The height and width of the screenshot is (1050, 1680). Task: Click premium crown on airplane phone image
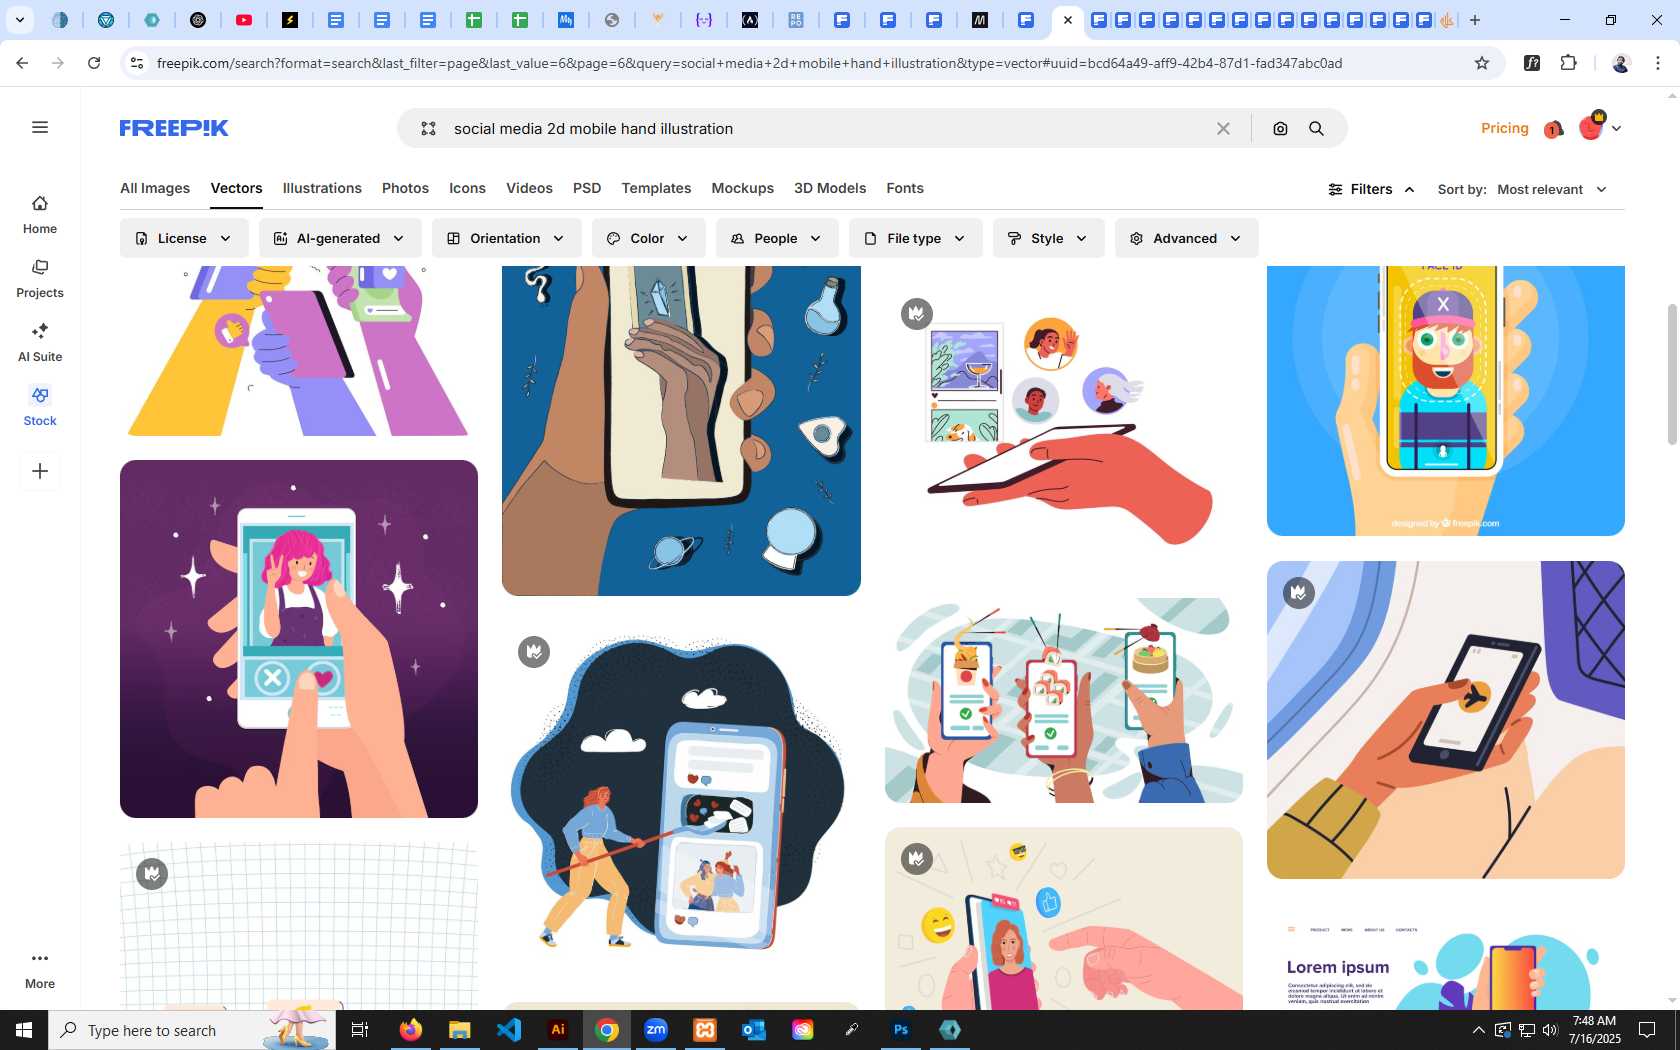tap(1299, 593)
